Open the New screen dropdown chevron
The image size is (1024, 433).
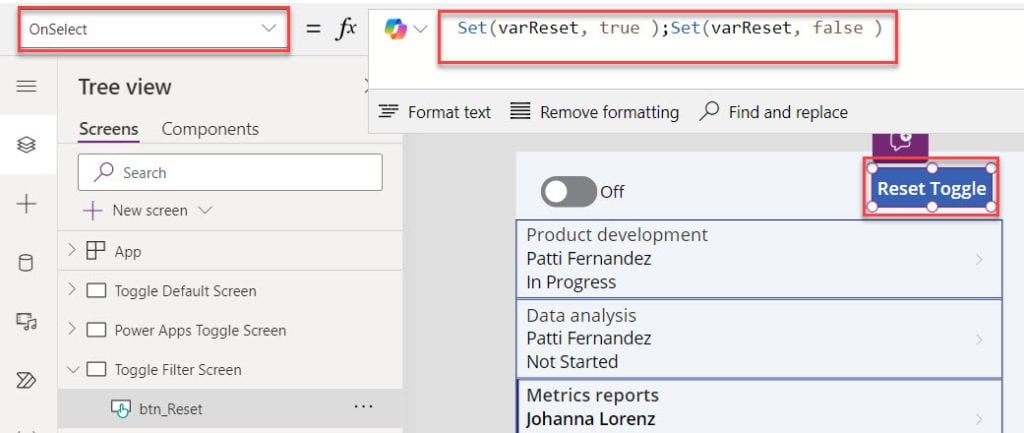coord(204,210)
